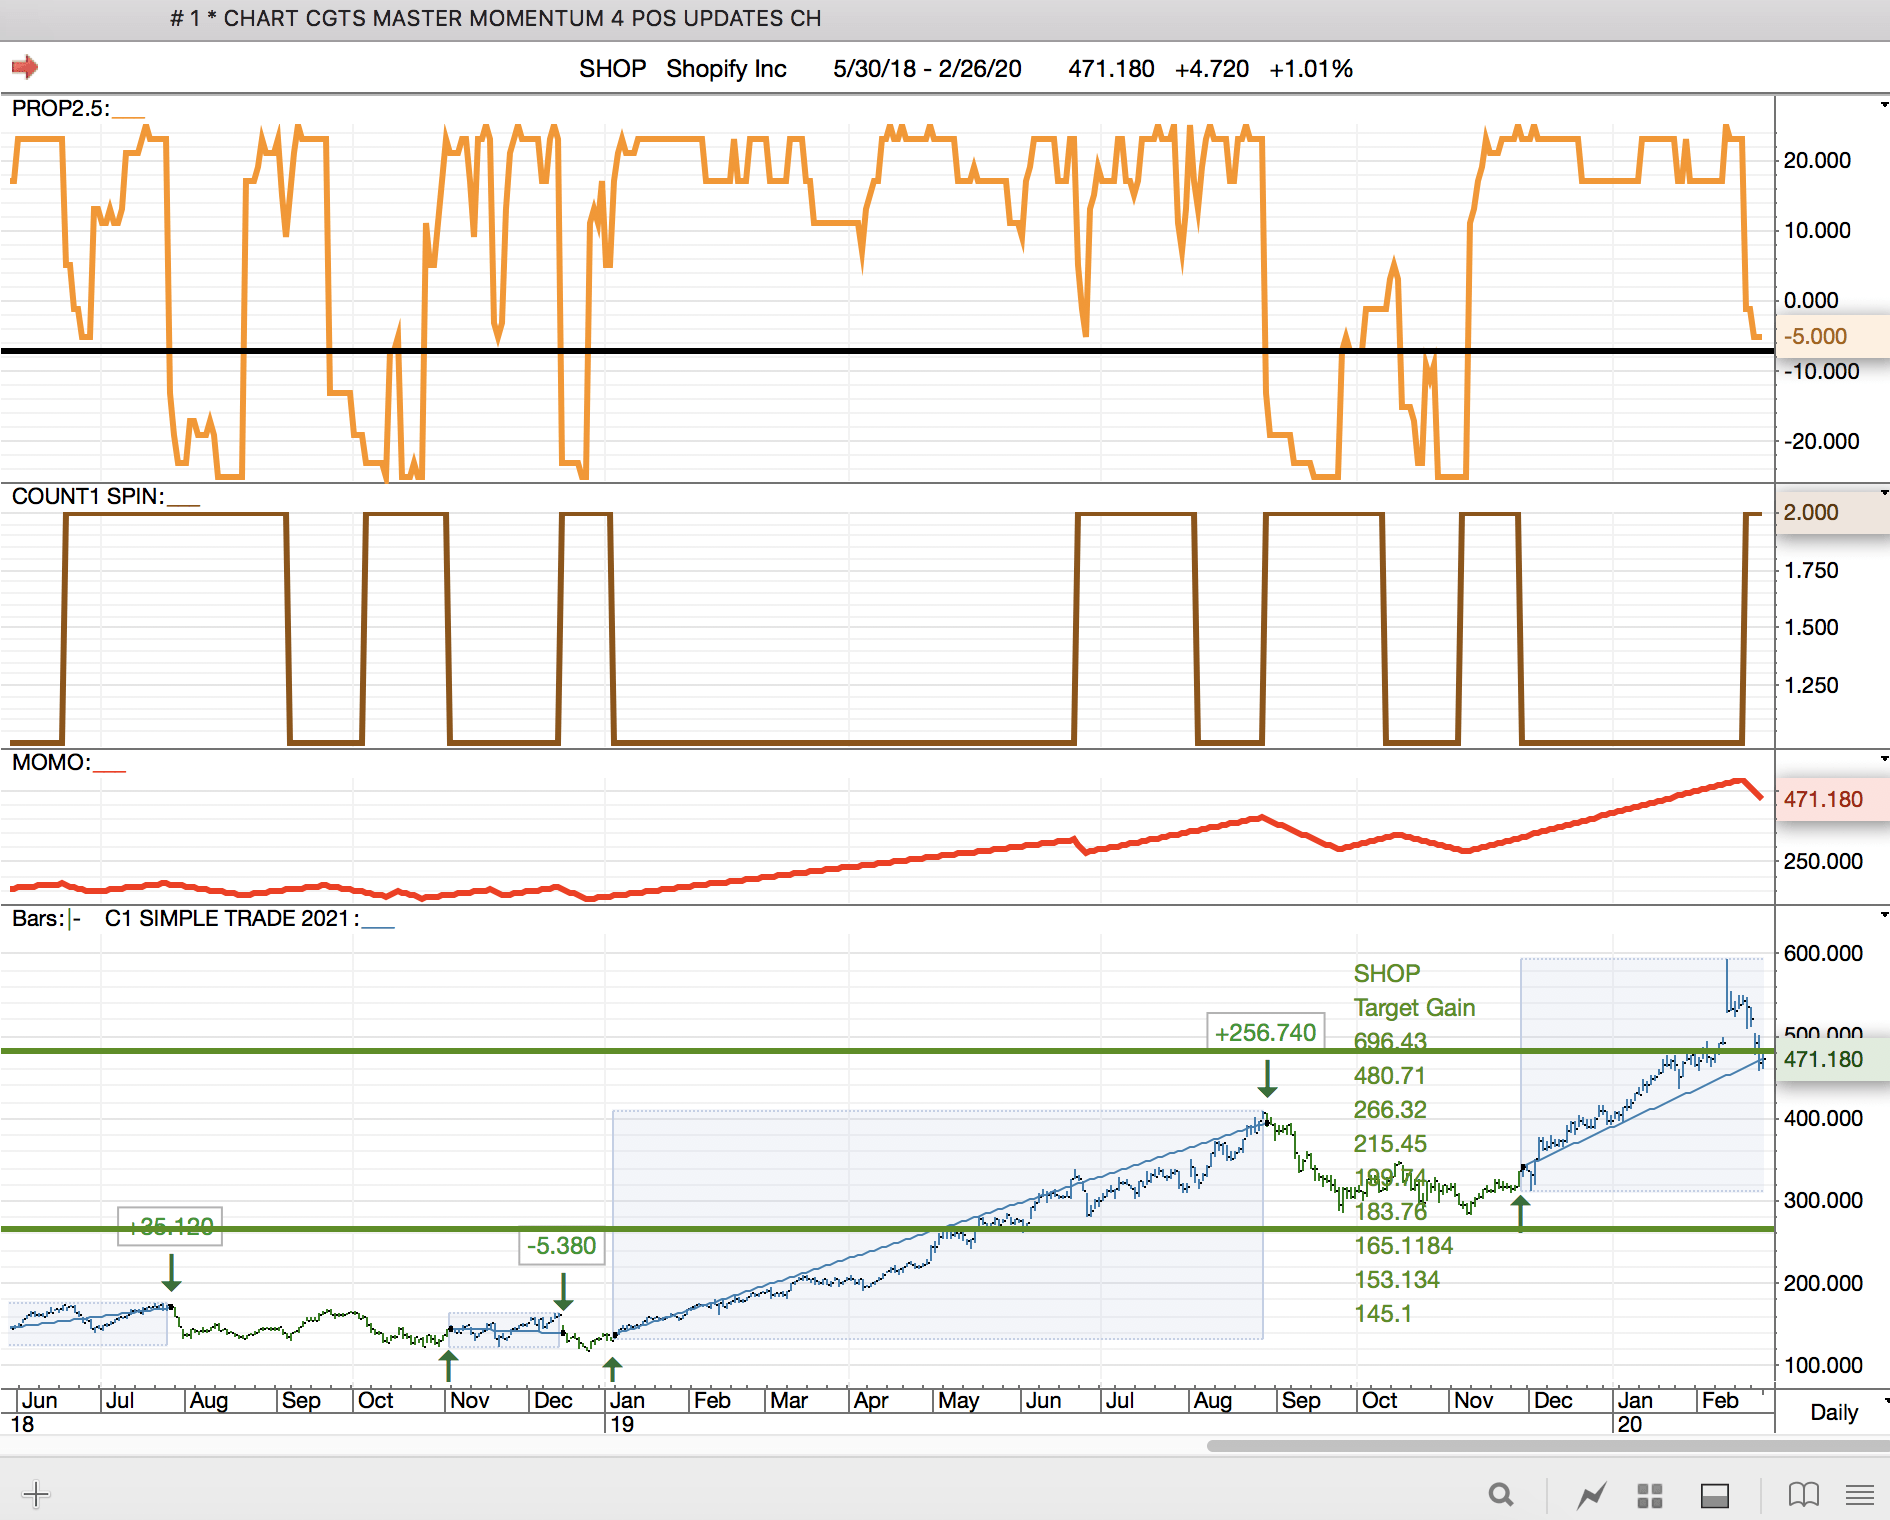The width and height of the screenshot is (1890, 1520).
Task: Click the header price 471.180
Action: 1111,68
